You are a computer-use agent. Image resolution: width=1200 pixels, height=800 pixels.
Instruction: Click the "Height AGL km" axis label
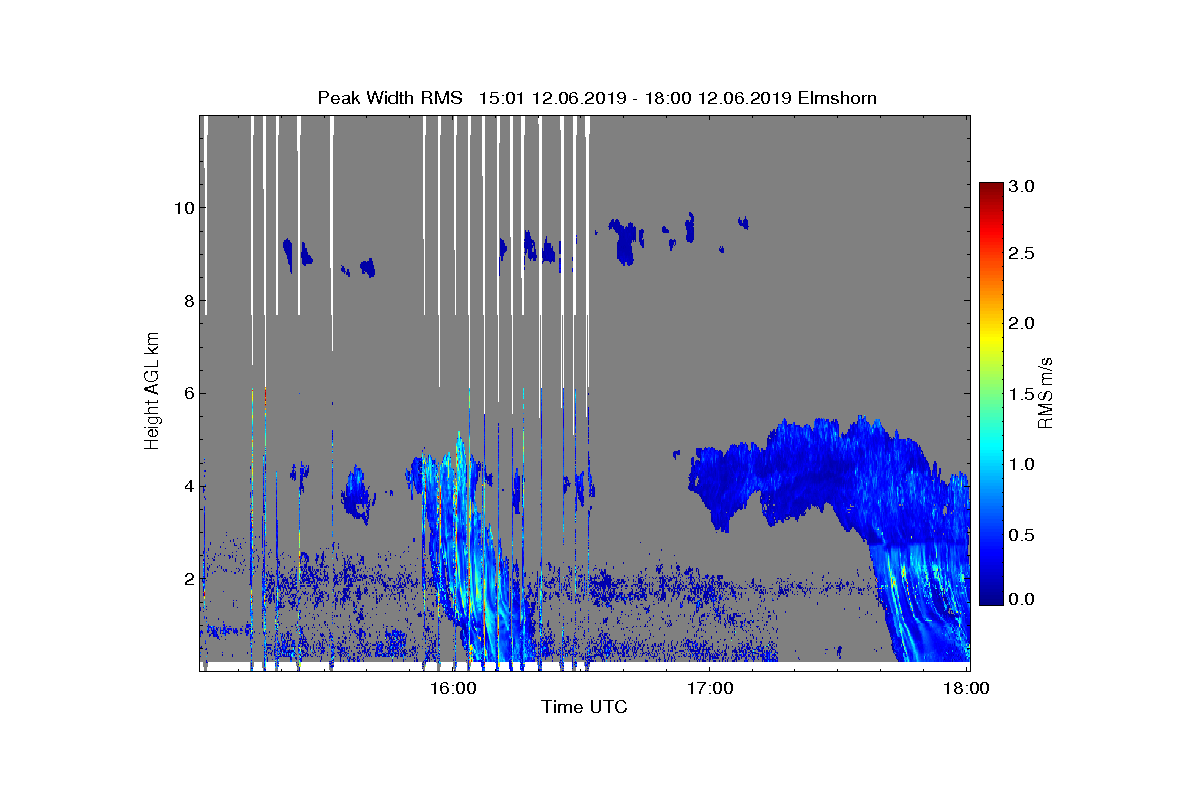(152, 391)
